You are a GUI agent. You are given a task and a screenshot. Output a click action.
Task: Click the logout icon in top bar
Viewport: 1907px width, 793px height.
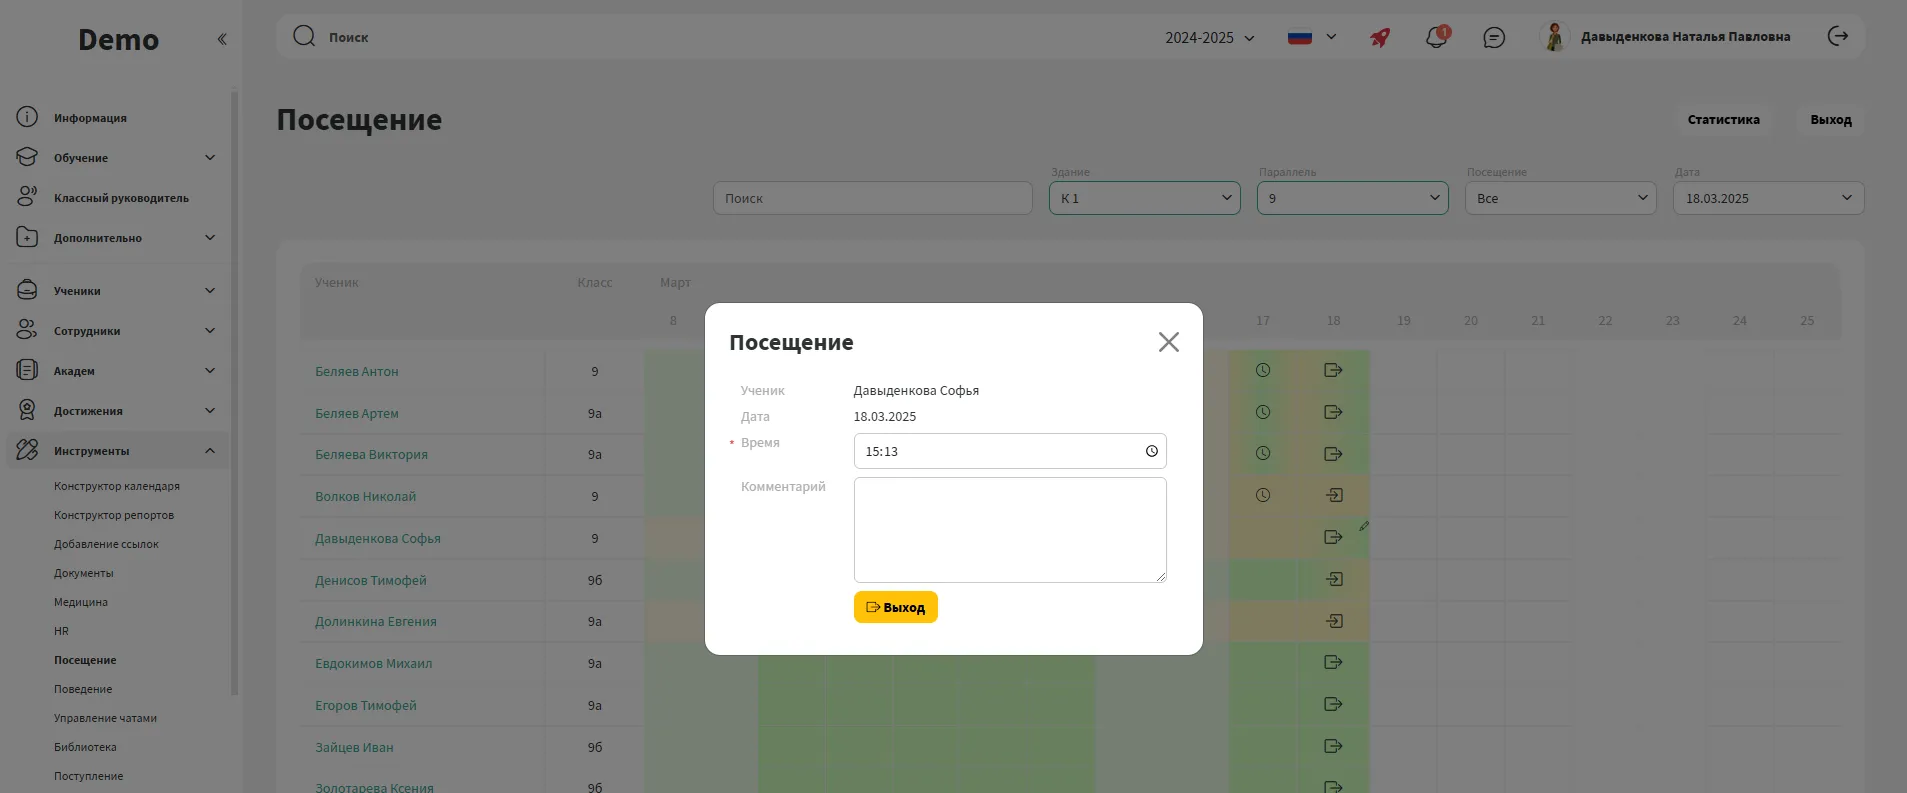[1838, 37]
